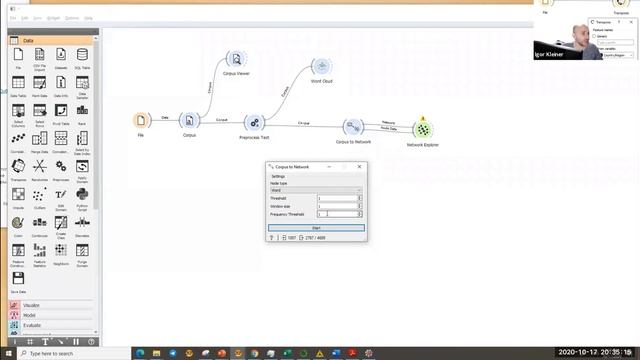Screen dimensions: 640x360
Task: Click the arrow annotation tool
Action: (x=60, y=342)
